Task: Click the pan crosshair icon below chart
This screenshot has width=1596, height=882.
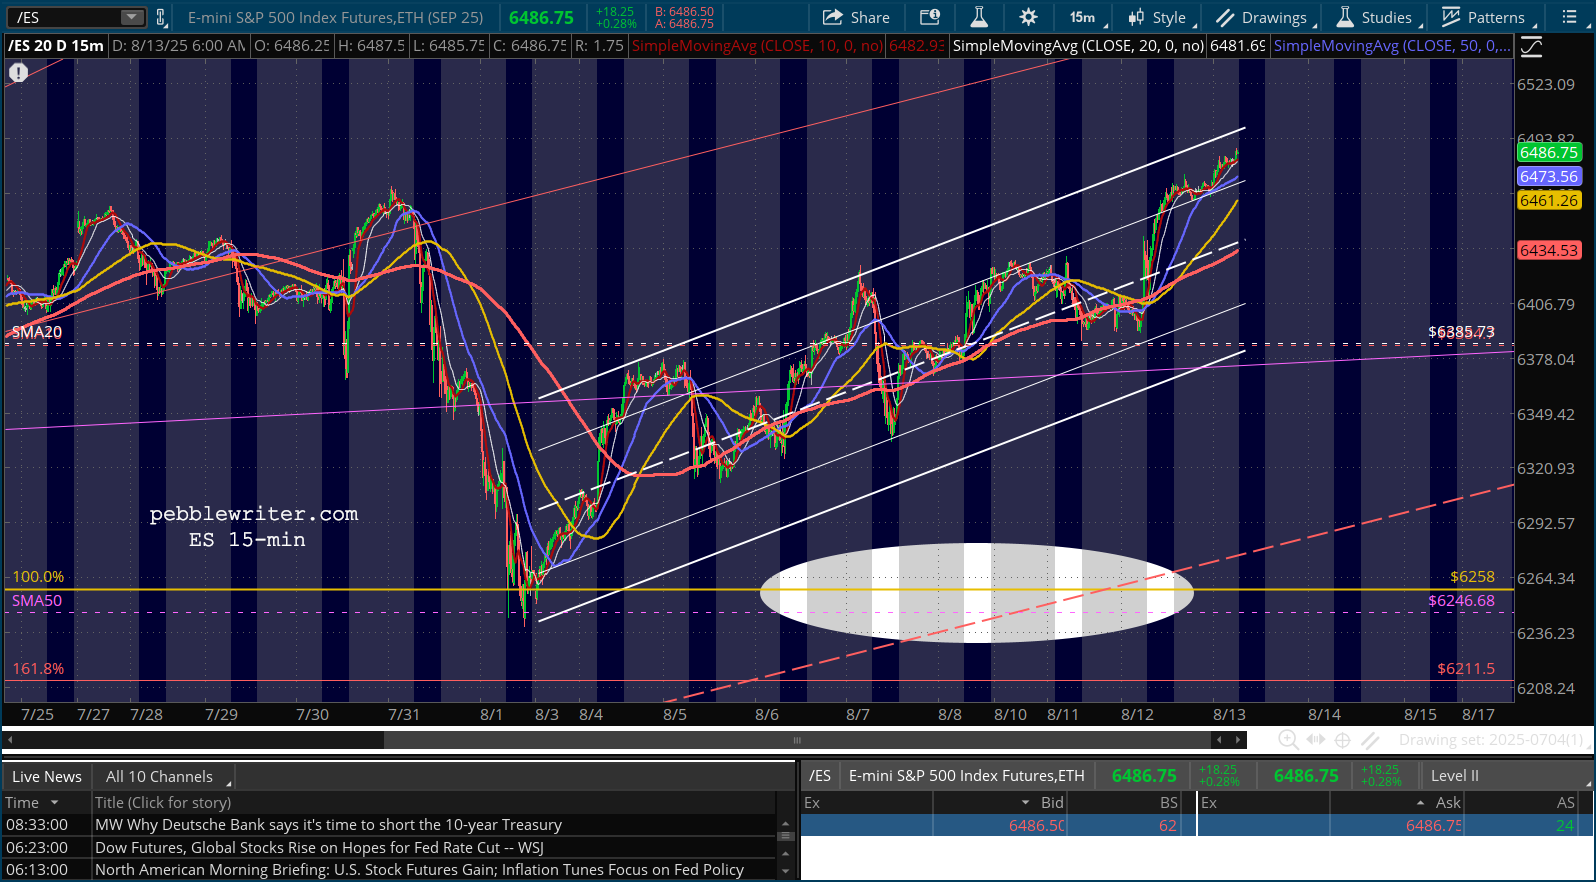Action: tap(1343, 740)
